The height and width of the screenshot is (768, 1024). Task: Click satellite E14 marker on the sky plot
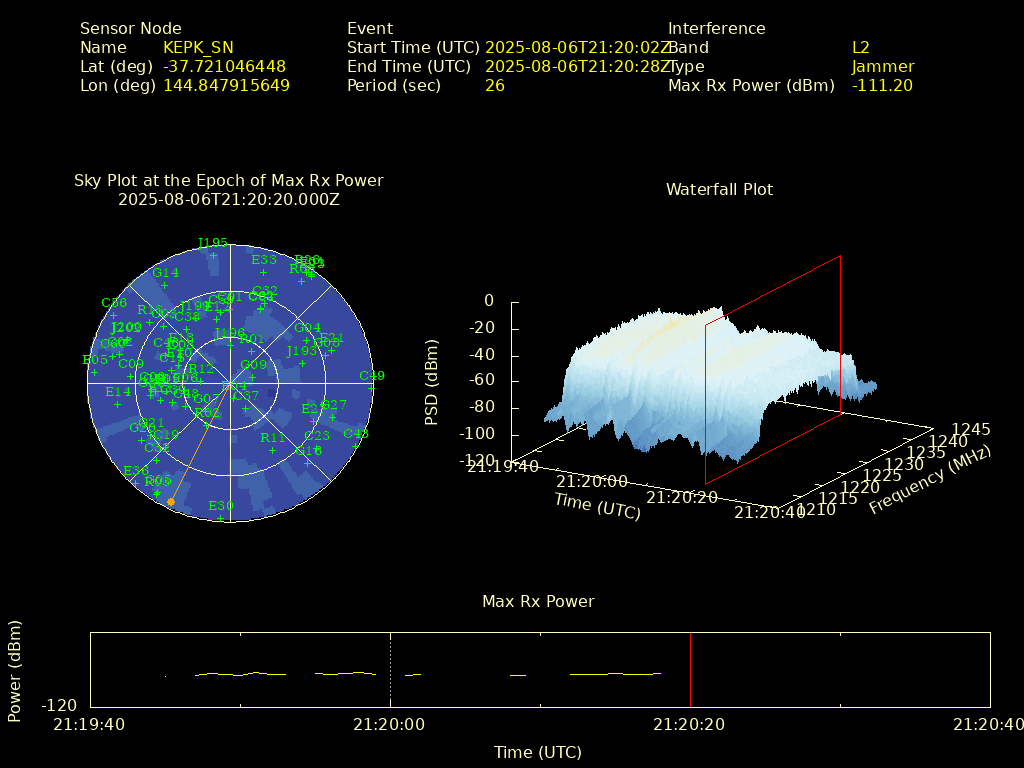[x=117, y=404]
